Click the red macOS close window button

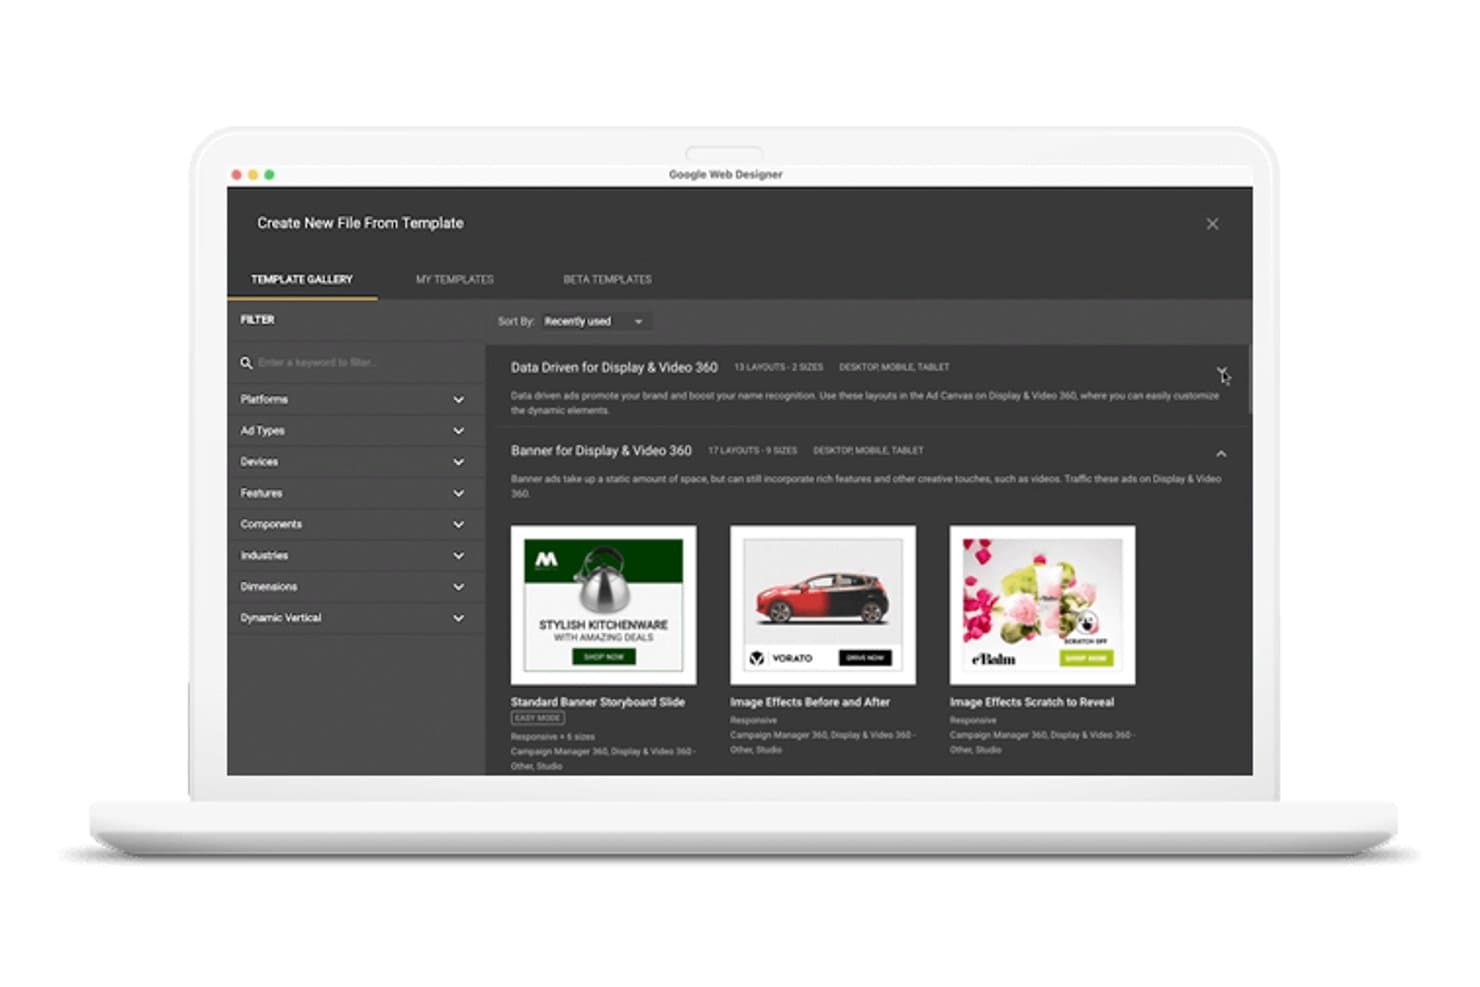237,174
